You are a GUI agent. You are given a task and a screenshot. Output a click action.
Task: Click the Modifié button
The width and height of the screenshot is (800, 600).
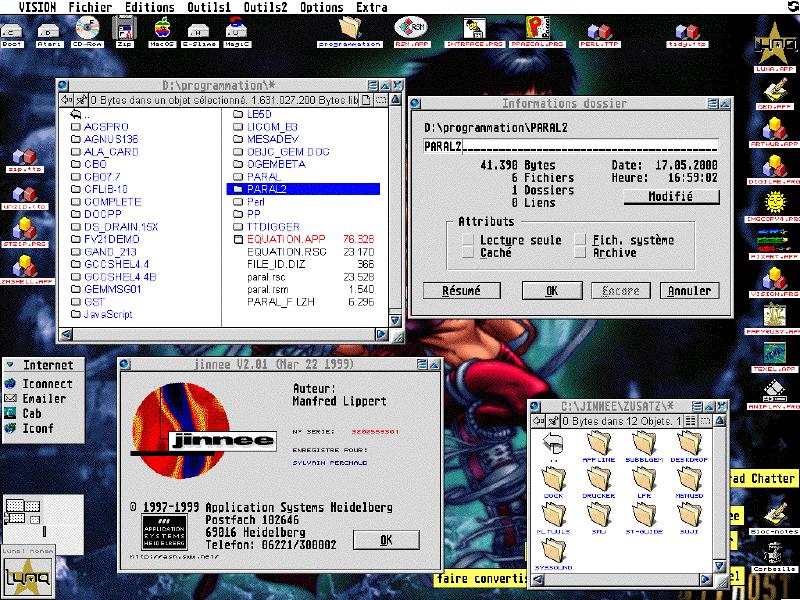point(671,196)
